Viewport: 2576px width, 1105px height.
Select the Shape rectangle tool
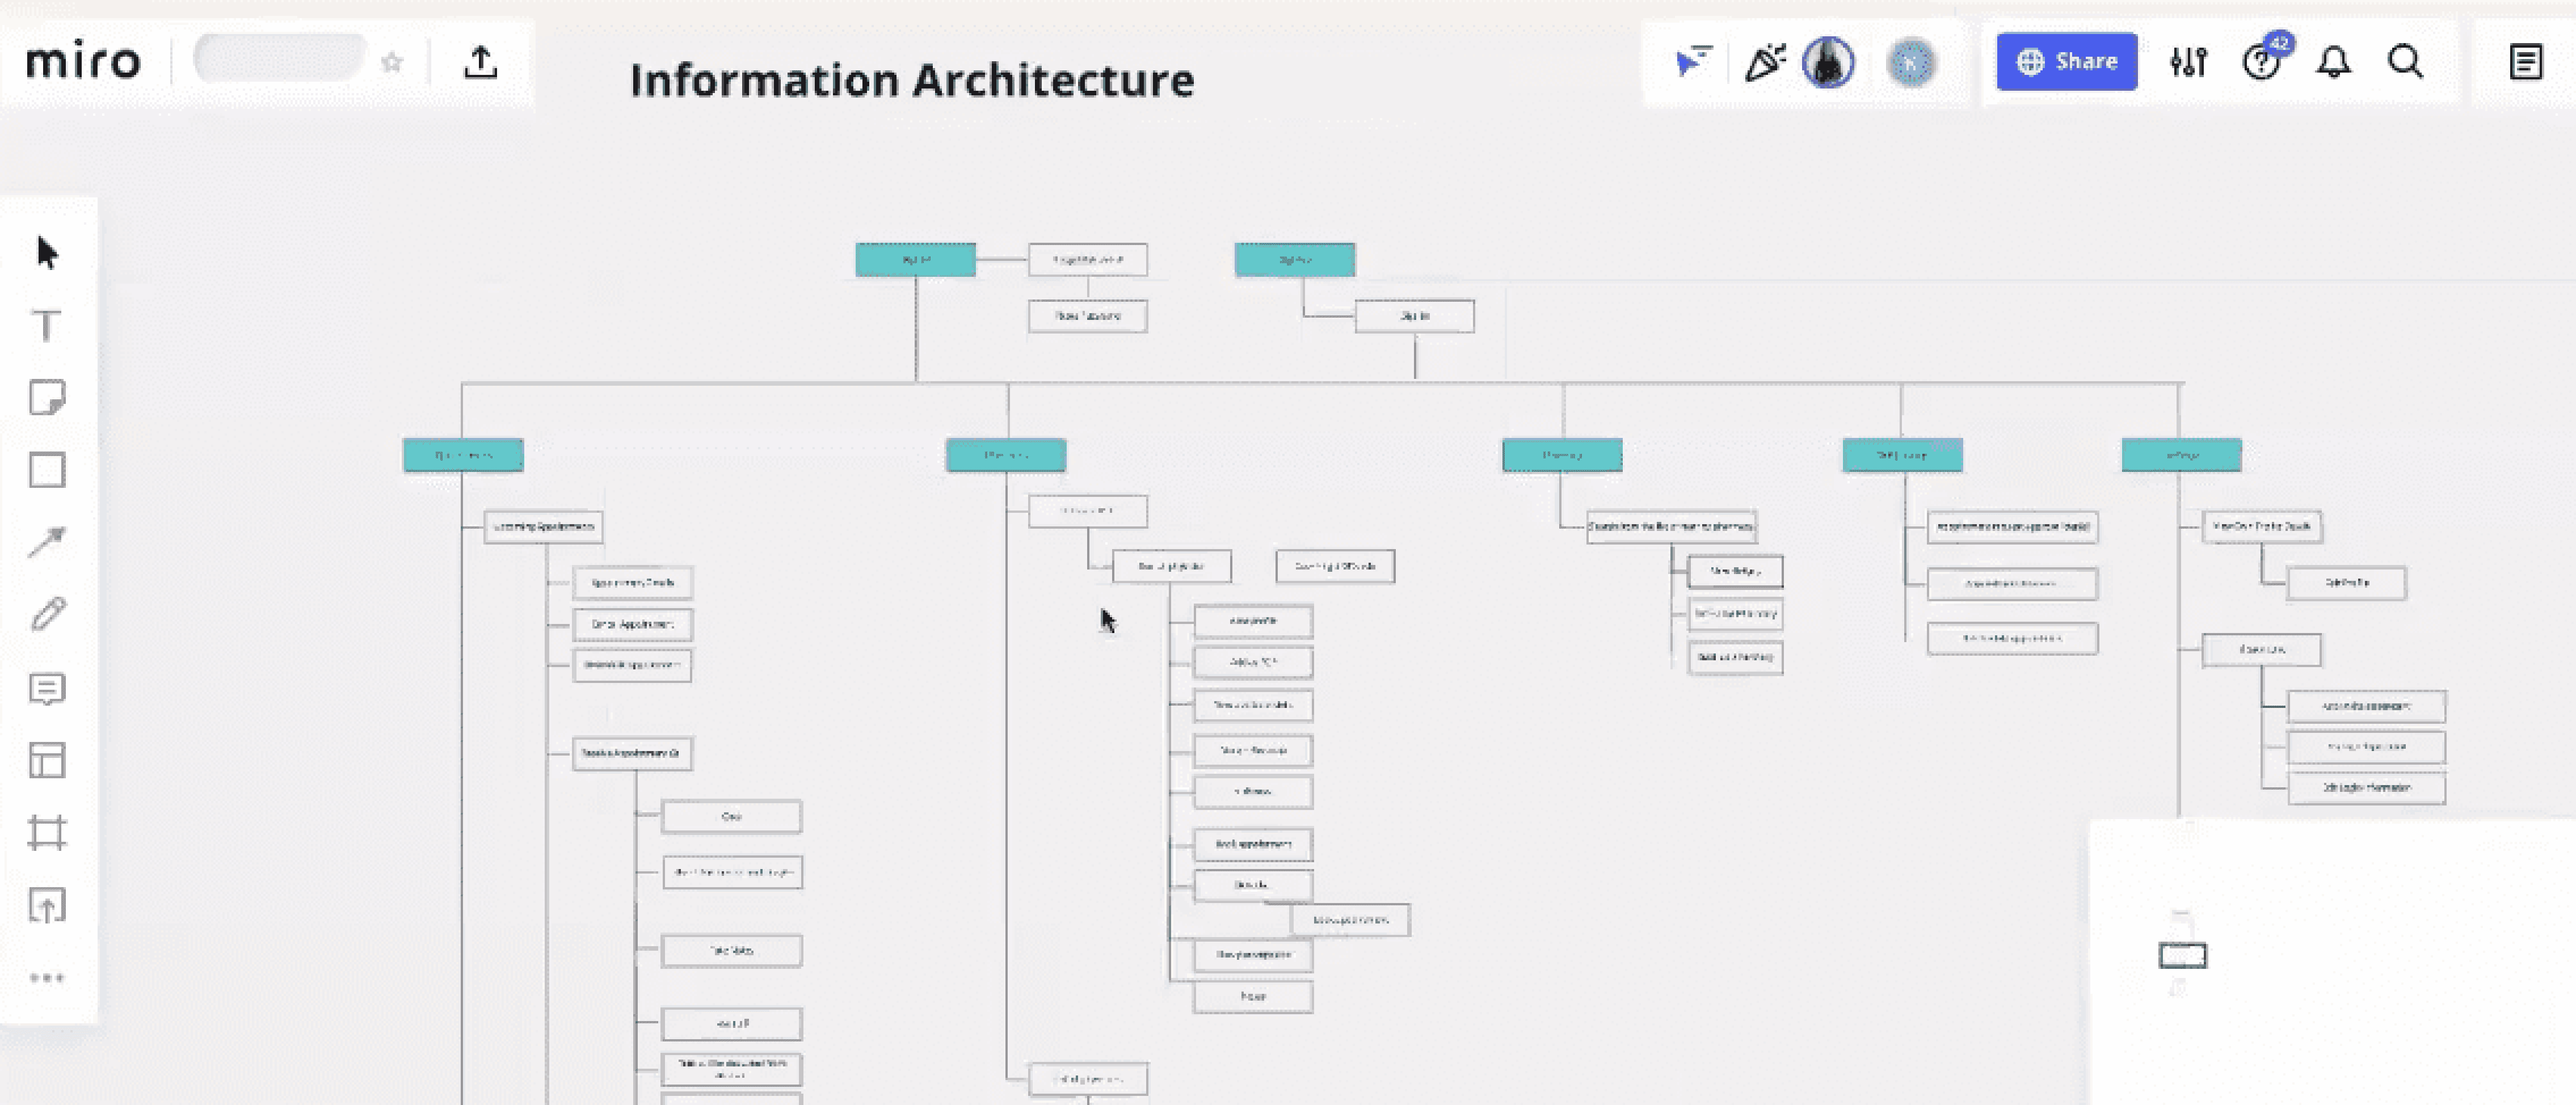(x=47, y=470)
